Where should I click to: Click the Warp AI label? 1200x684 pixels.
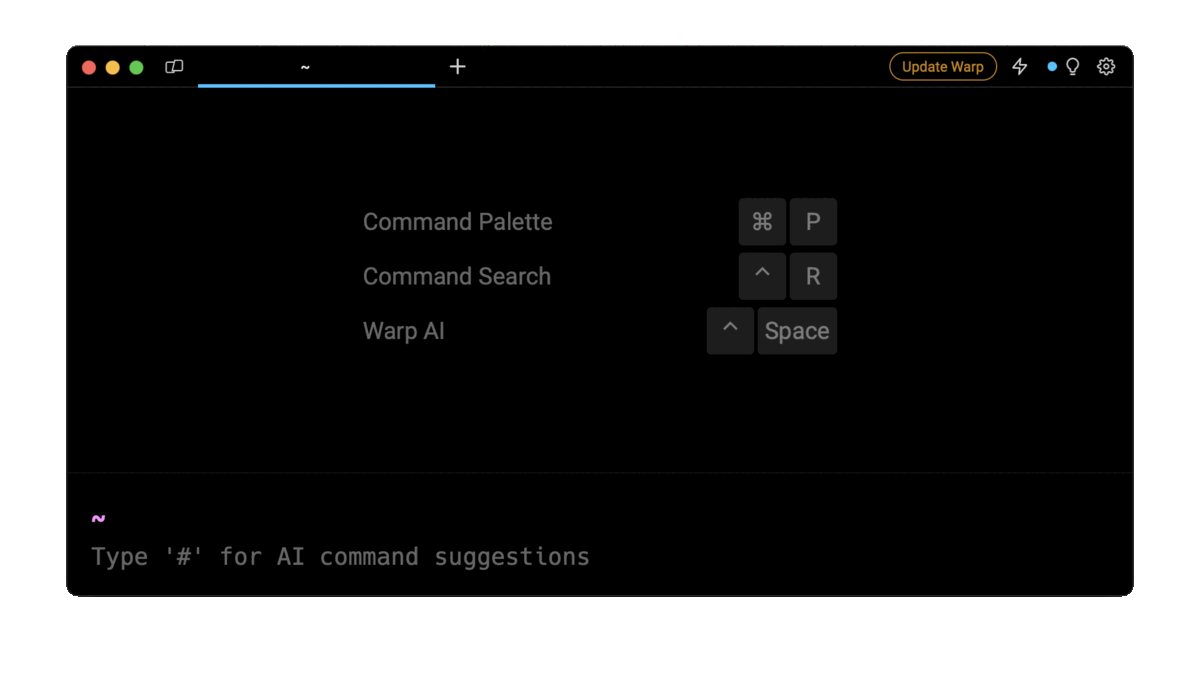403,330
